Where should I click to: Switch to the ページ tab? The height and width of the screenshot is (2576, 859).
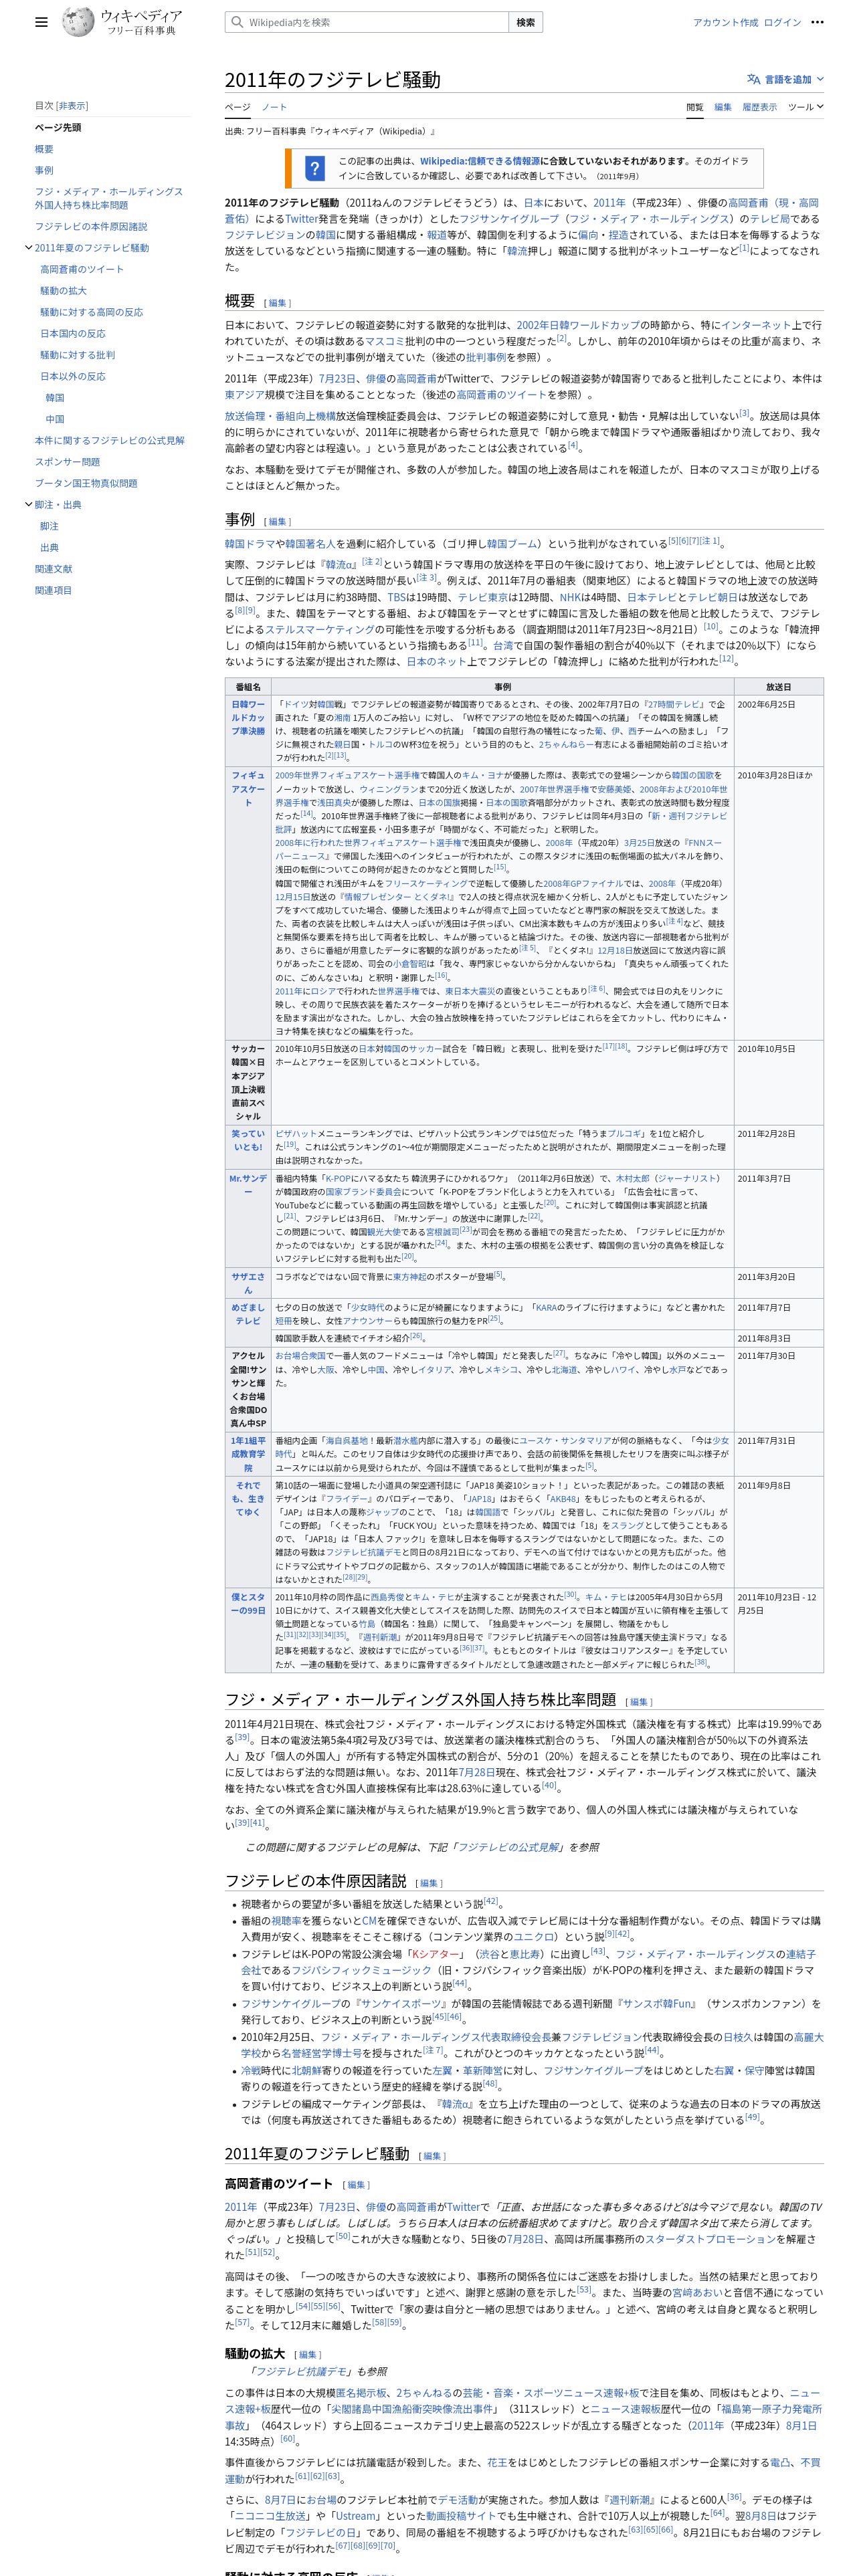point(237,107)
